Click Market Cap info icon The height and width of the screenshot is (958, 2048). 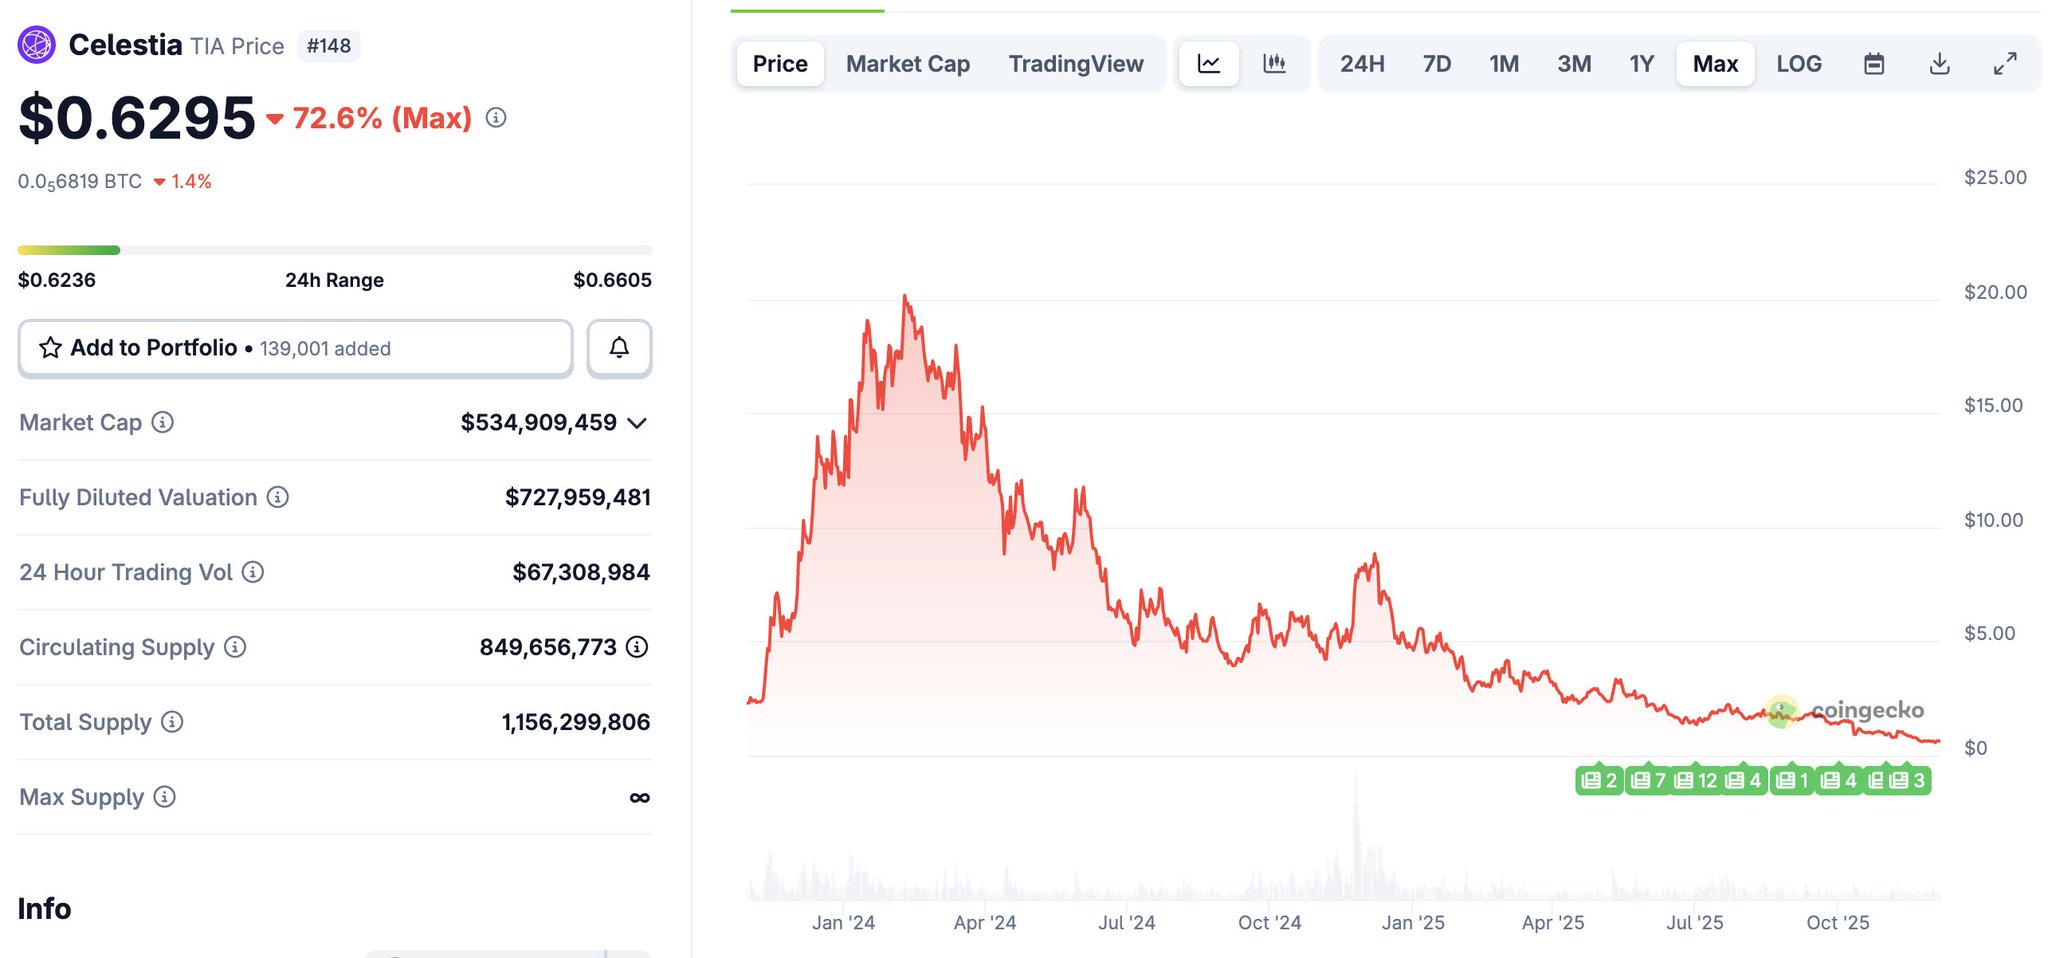coord(162,422)
